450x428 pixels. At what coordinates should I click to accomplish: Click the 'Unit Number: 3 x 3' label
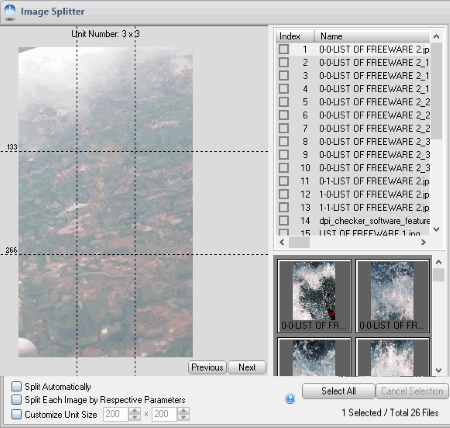105,34
